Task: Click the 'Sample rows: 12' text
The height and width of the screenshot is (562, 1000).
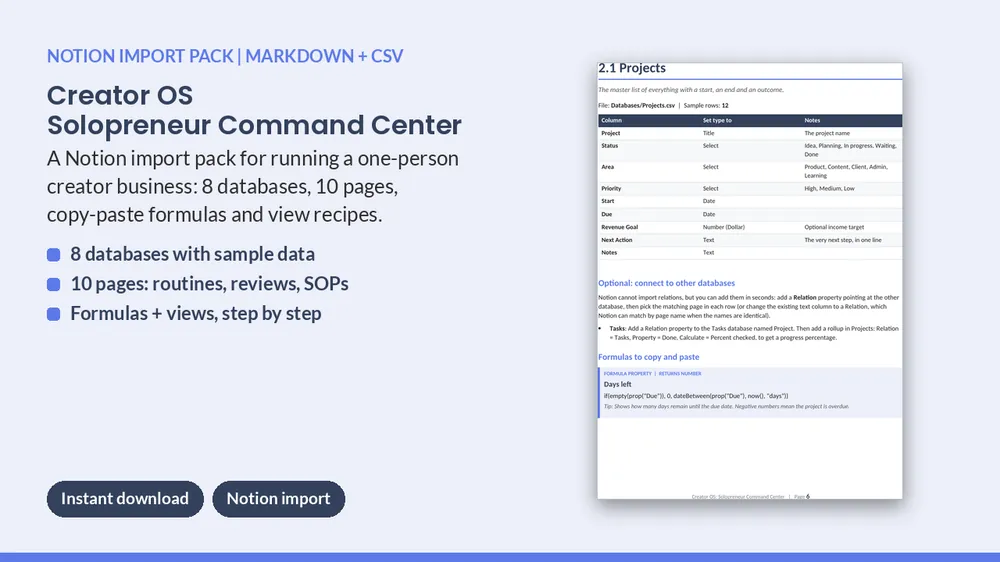Action: pyautogui.click(x=706, y=105)
